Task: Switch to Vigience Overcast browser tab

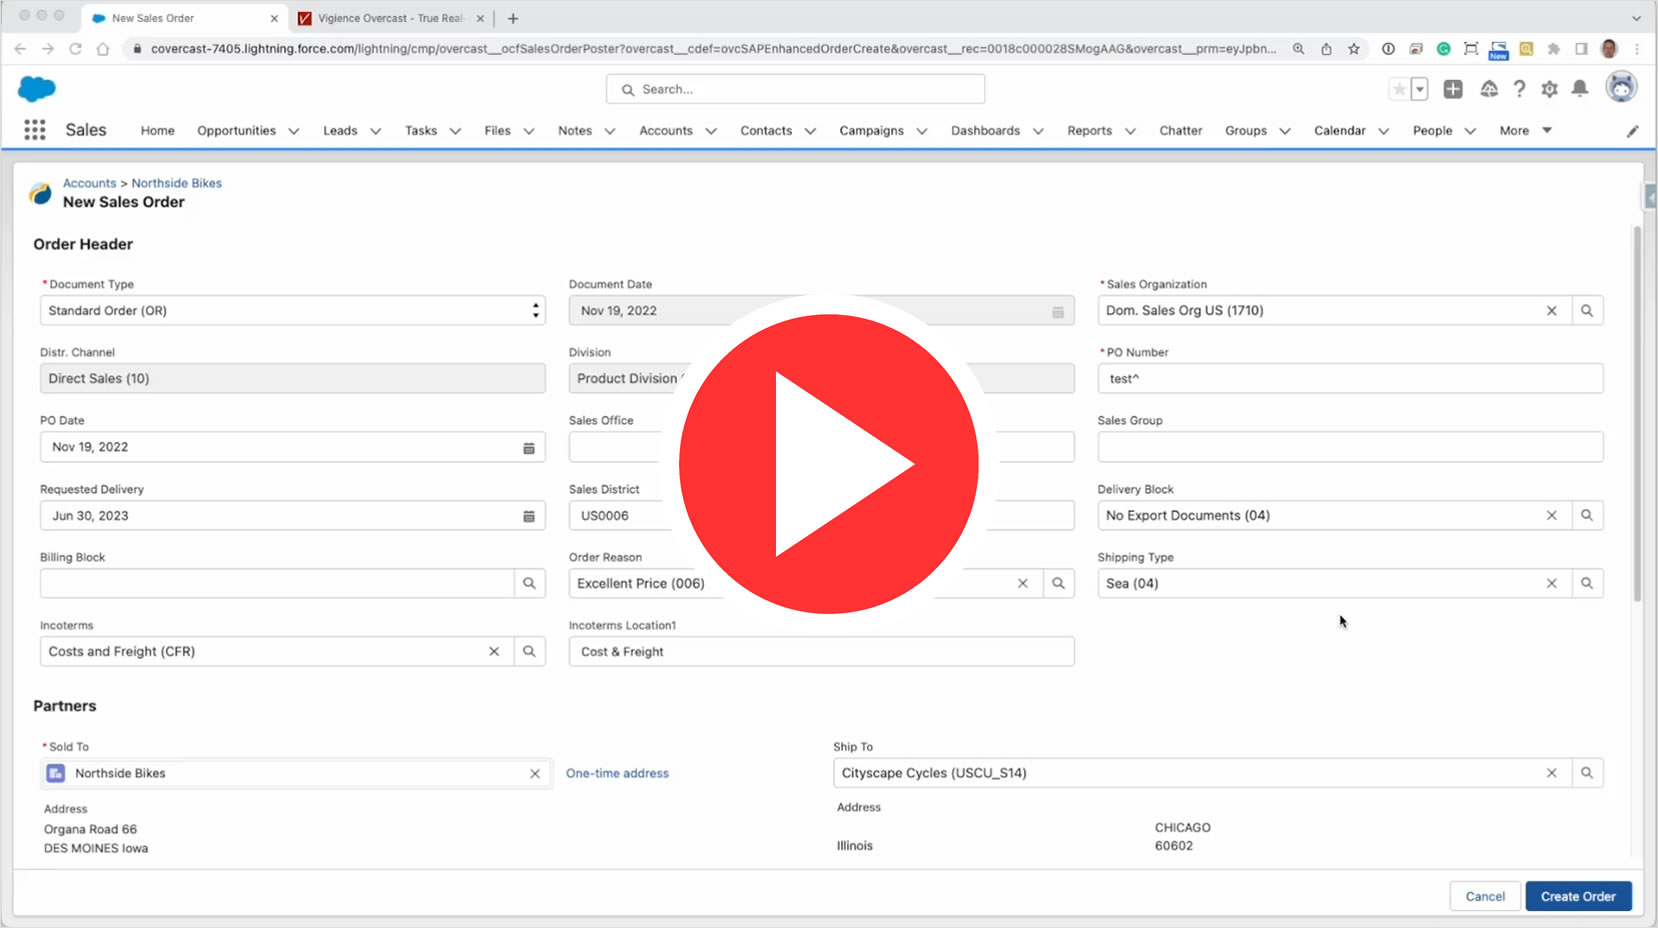Action: [390, 18]
